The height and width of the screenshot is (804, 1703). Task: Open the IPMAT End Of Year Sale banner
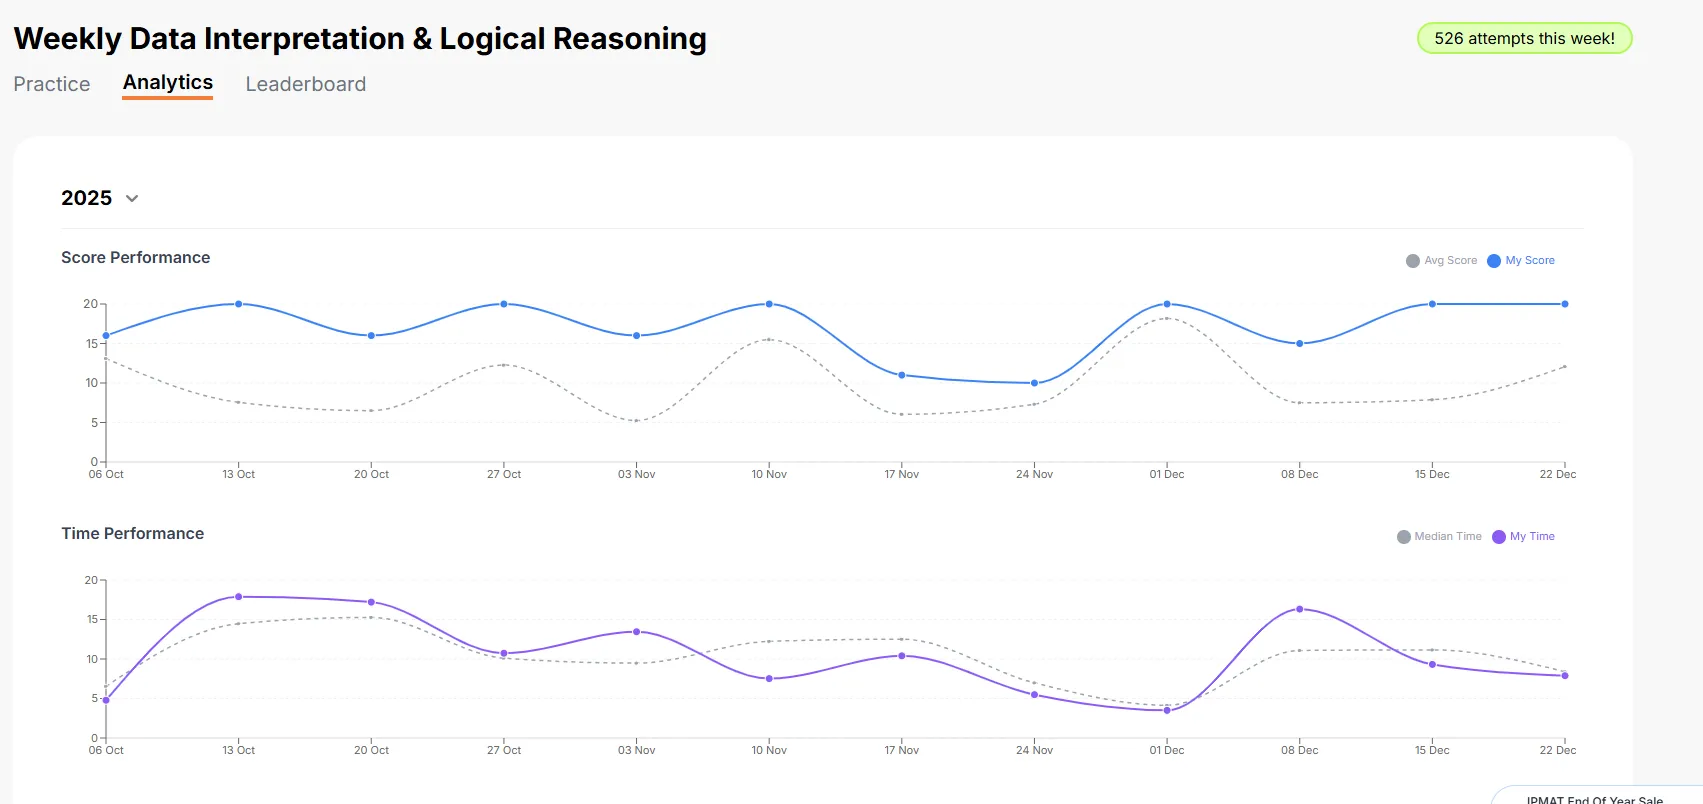[1596, 797]
